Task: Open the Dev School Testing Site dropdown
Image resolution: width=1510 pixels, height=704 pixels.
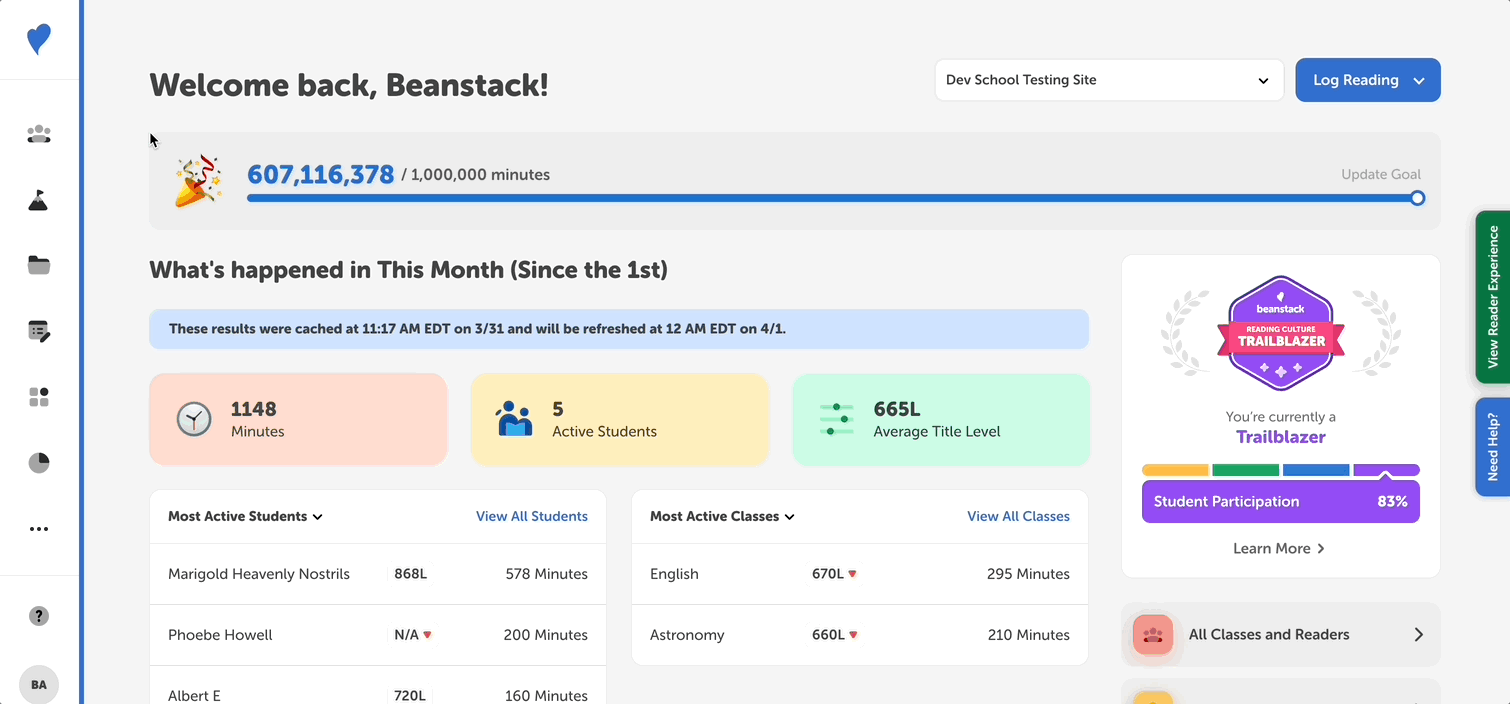Action: click(x=1108, y=79)
